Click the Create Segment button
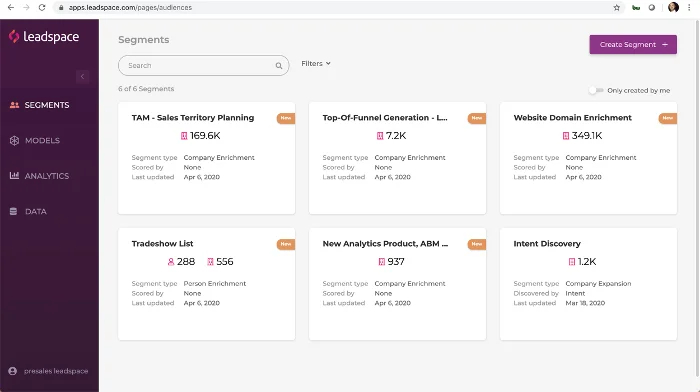Viewport: 700px width, 392px height. 633,45
